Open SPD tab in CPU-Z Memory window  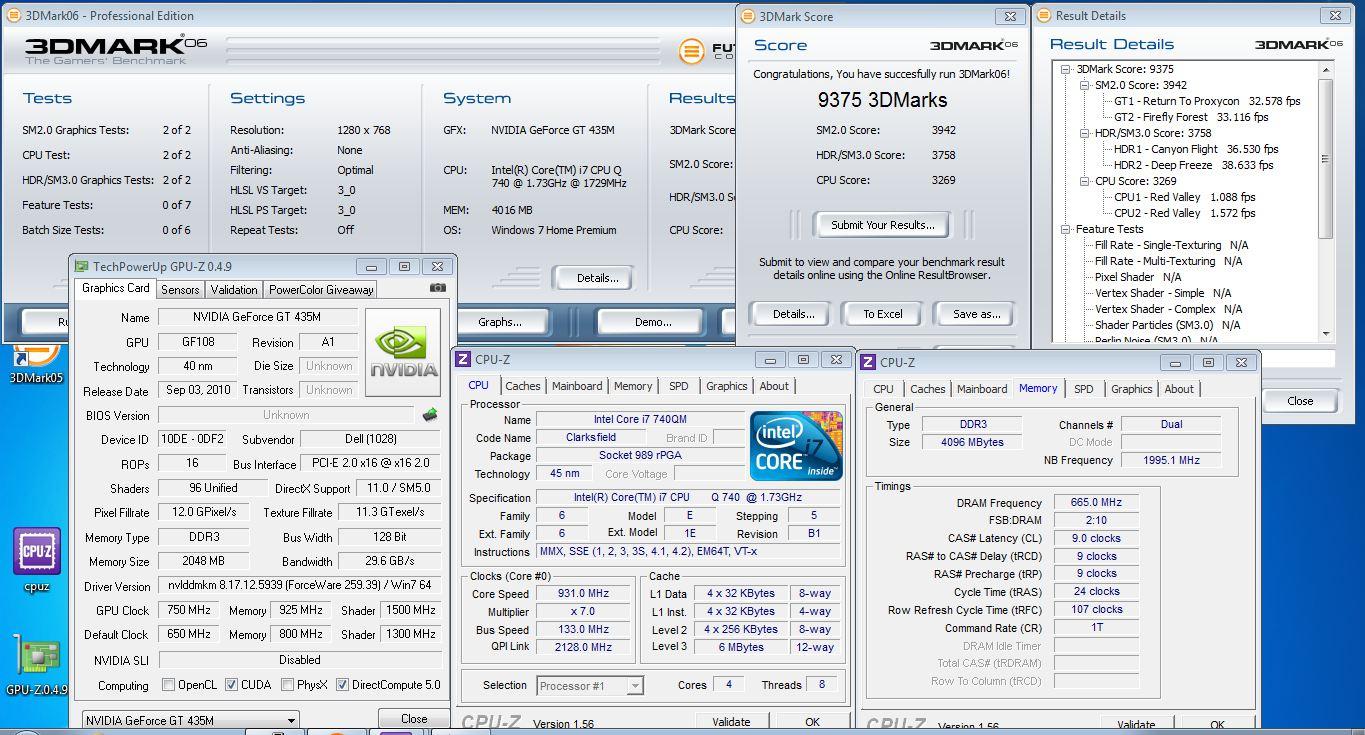(x=1084, y=389)
